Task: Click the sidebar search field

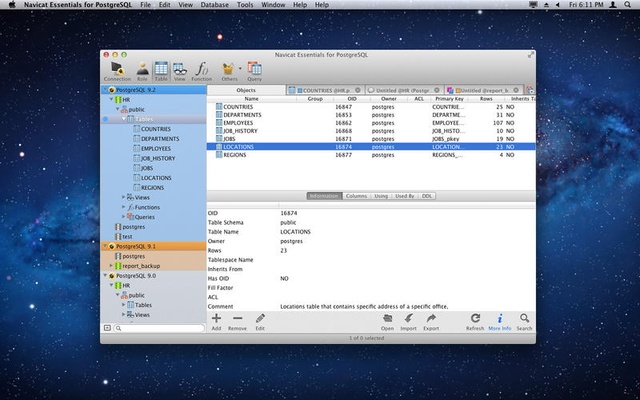Action: (x=159, y=328)
